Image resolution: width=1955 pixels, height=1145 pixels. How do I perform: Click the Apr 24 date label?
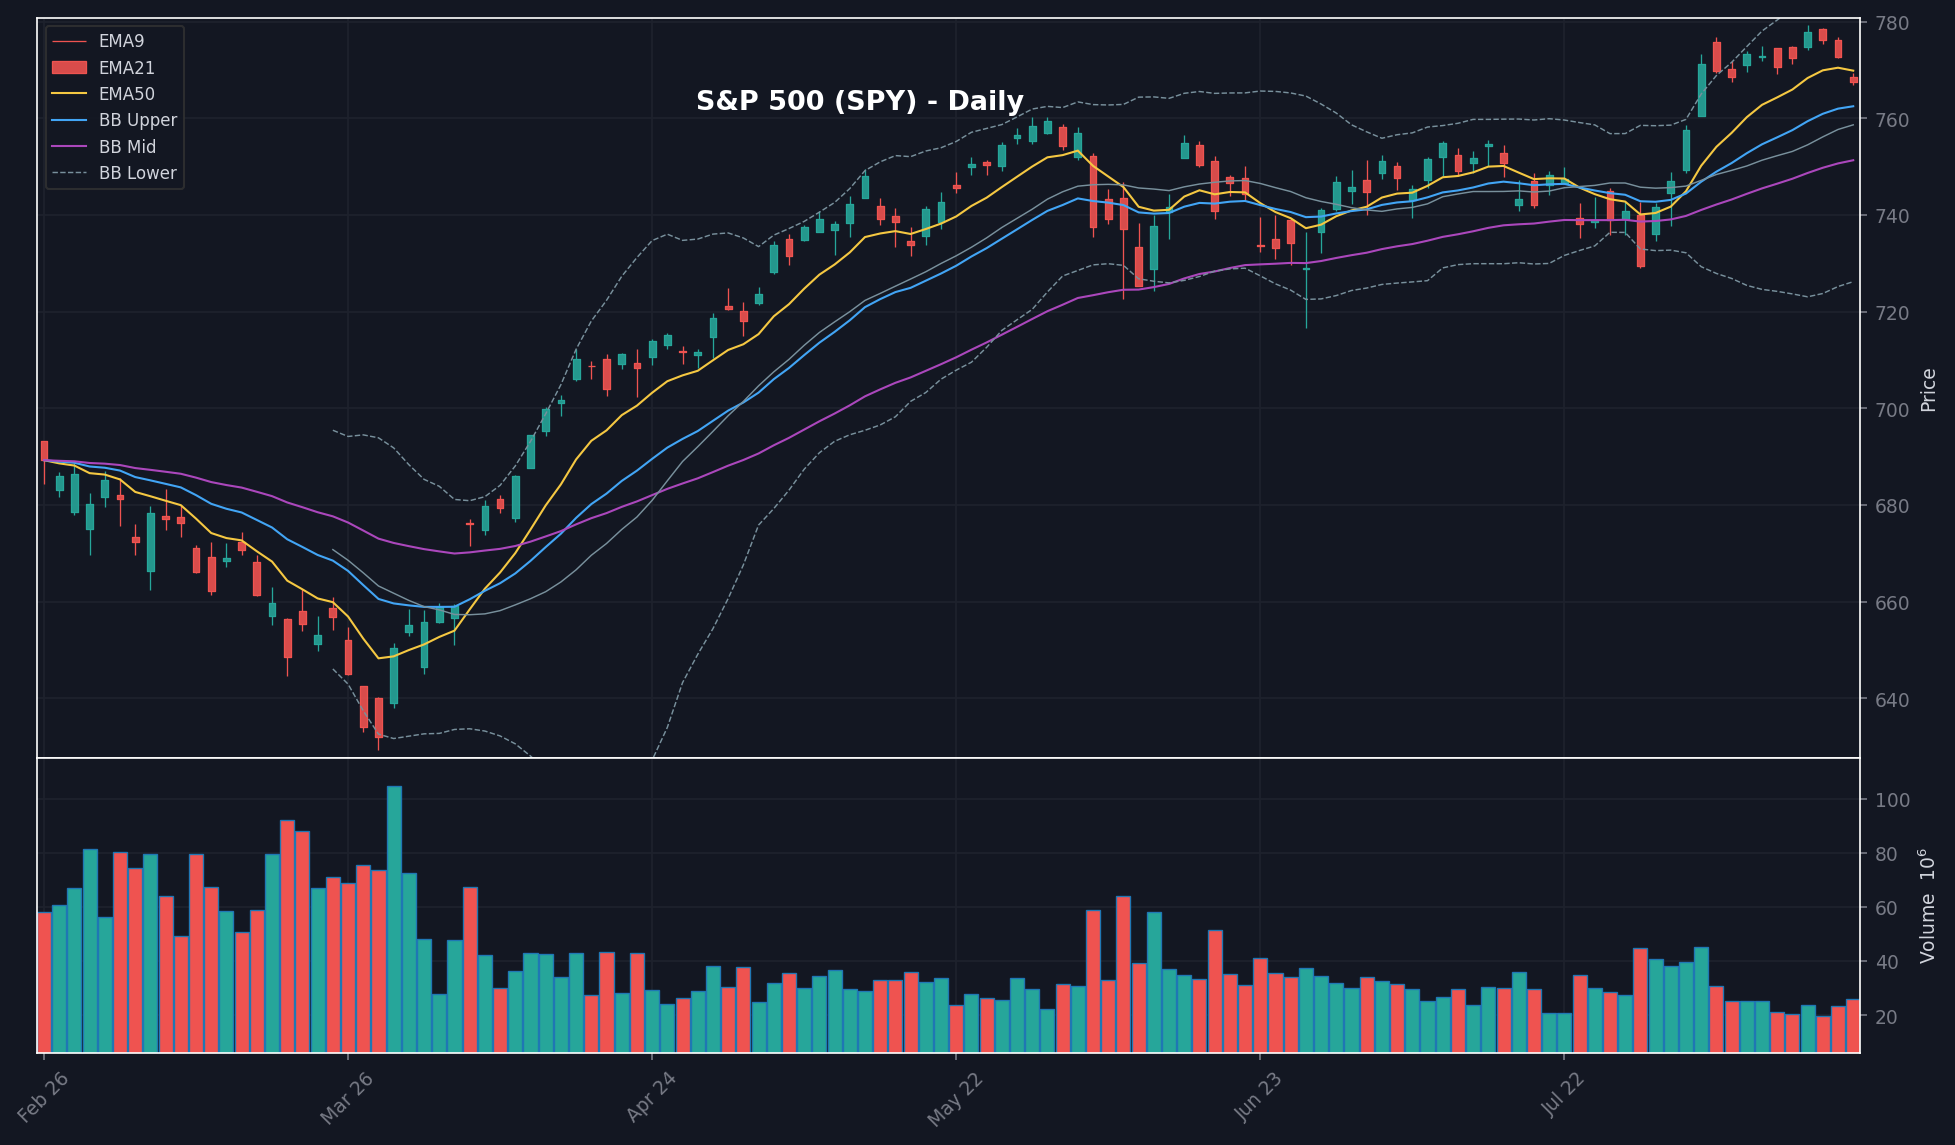click(x=651, y=1097)
